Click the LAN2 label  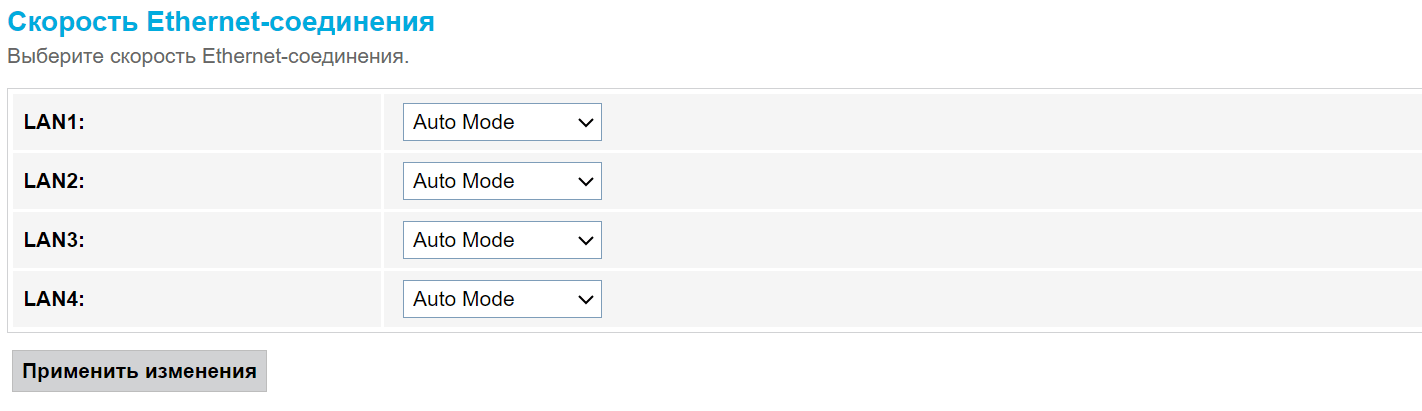point(54,181)
